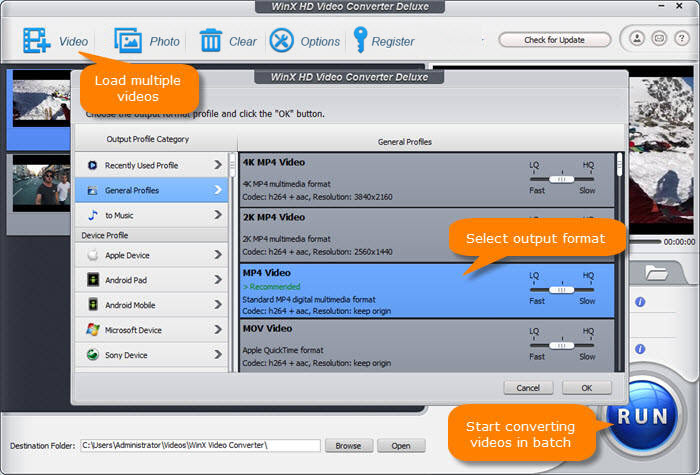Click the Recently Used Profile icon
Image resolution: width=700 pixels, height=475 pixels.
click(x=92, y=165)
